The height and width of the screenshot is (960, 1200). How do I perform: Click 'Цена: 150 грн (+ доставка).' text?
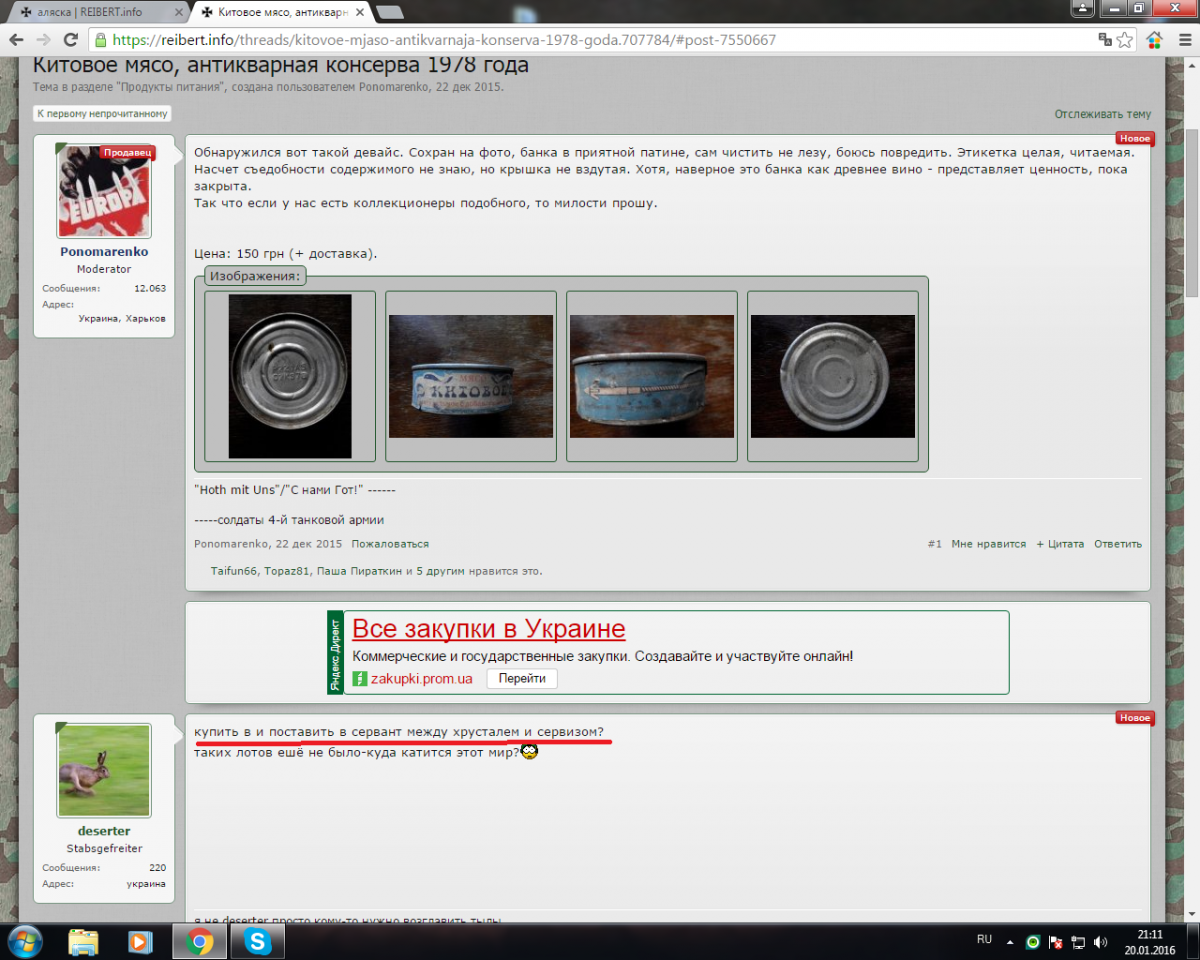[x=286, y=254]
